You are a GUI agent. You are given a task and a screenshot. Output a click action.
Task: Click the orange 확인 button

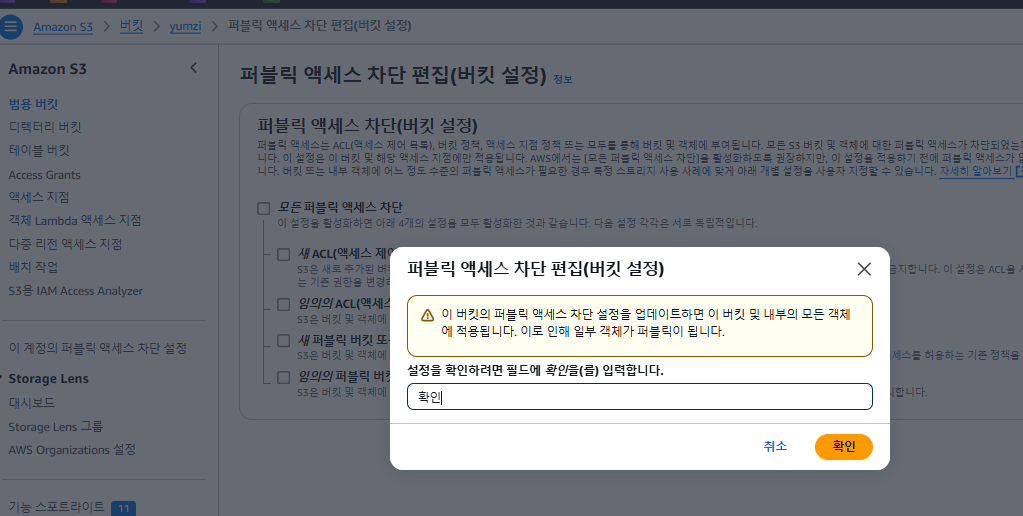point(844,447)
